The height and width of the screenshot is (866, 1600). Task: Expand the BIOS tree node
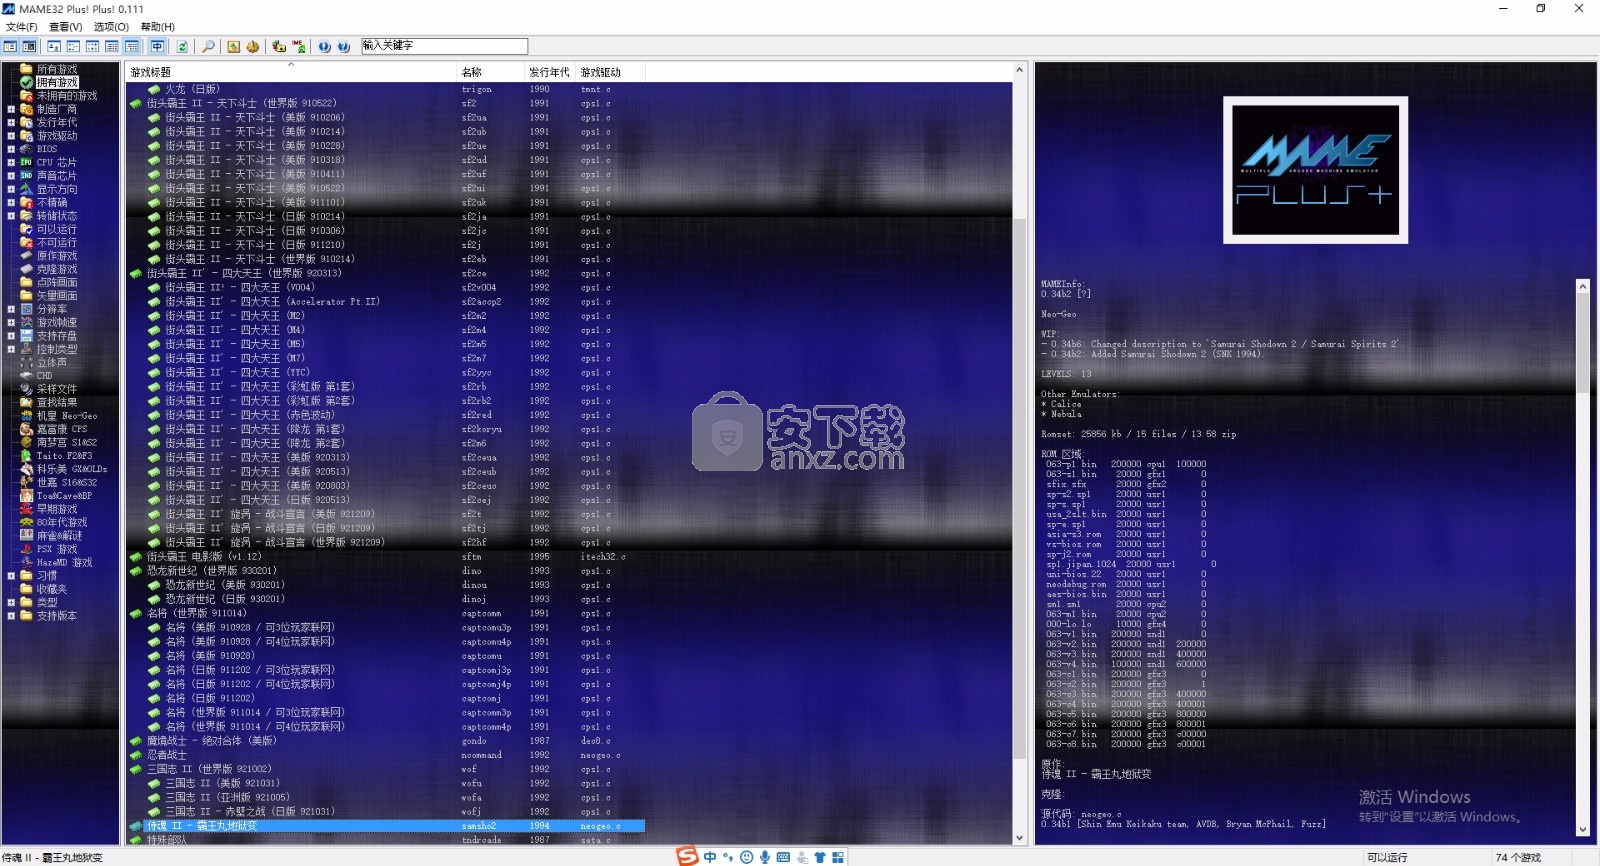tap(11, 149)
